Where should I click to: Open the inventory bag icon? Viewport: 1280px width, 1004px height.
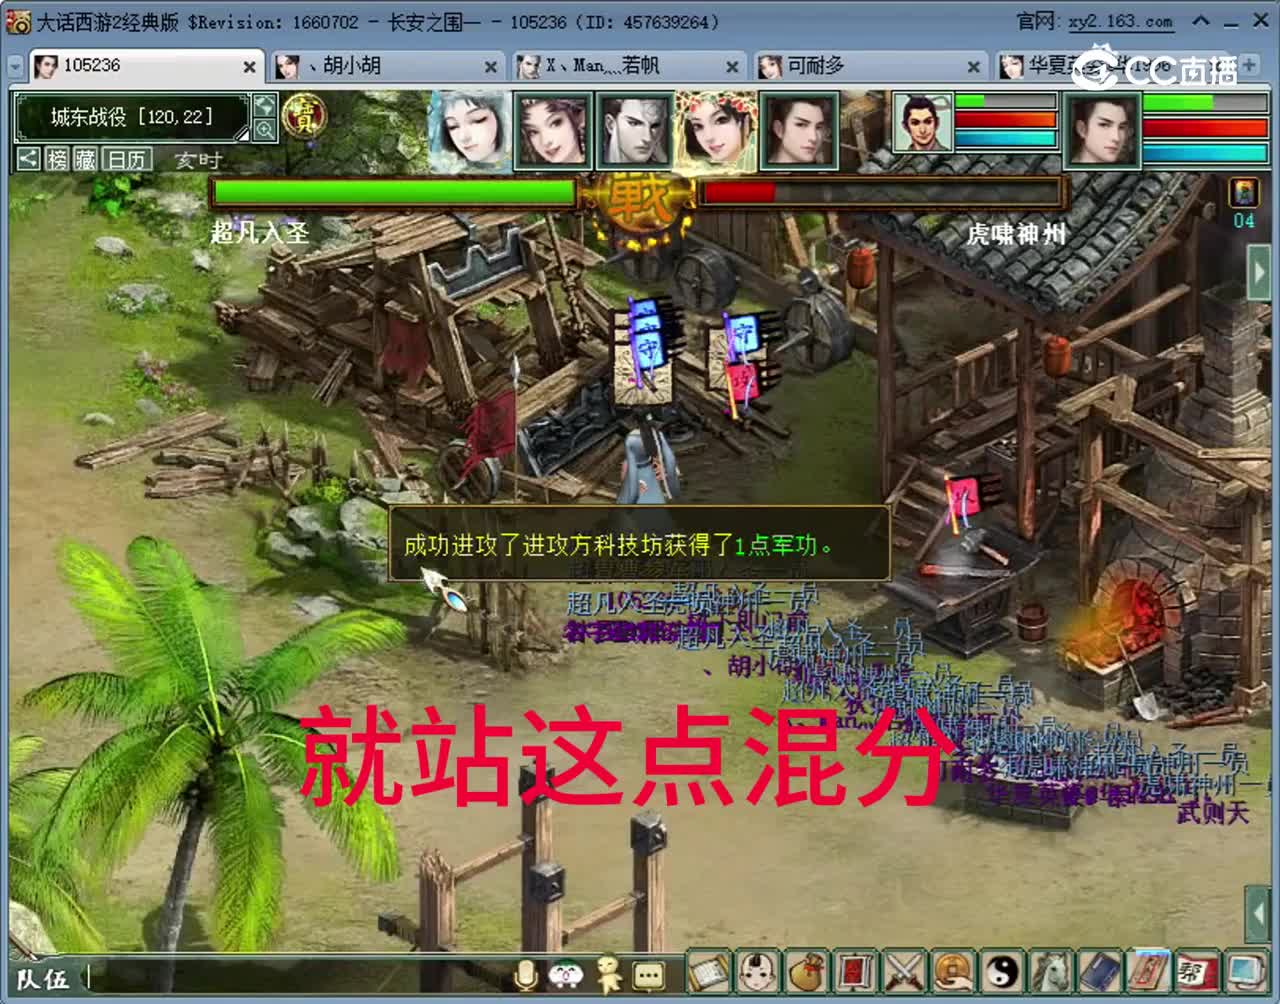point(807,972)
